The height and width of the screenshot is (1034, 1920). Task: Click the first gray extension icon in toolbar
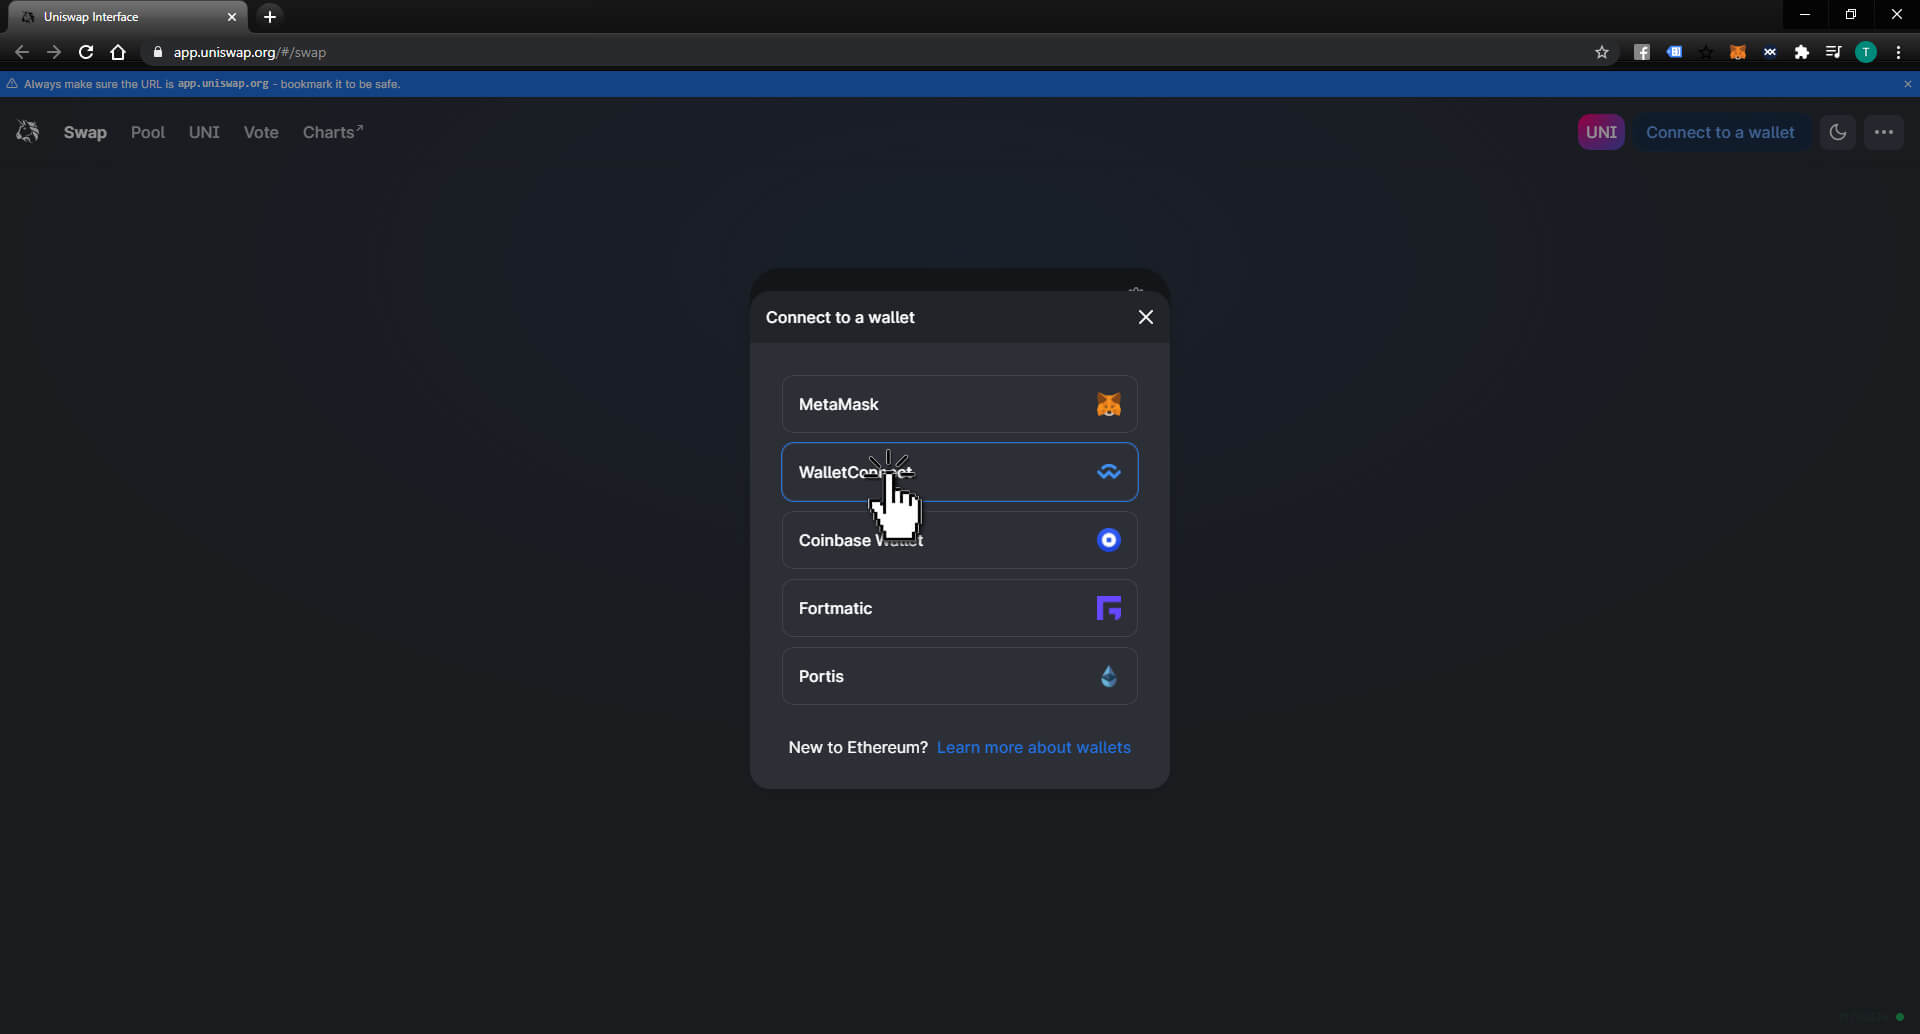(1642, 52)
